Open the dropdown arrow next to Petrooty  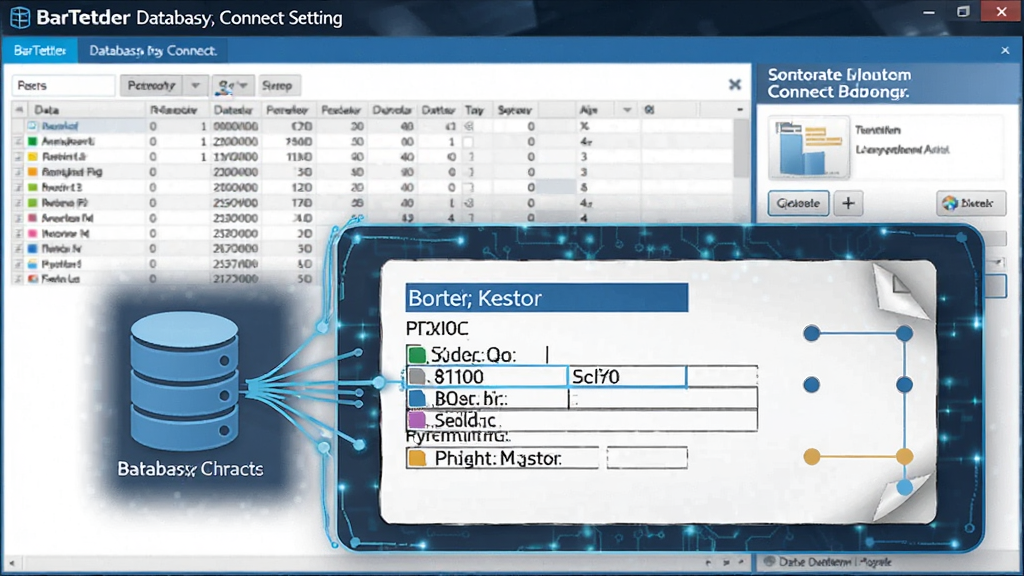pyautogui.click(x=195, y=86)
